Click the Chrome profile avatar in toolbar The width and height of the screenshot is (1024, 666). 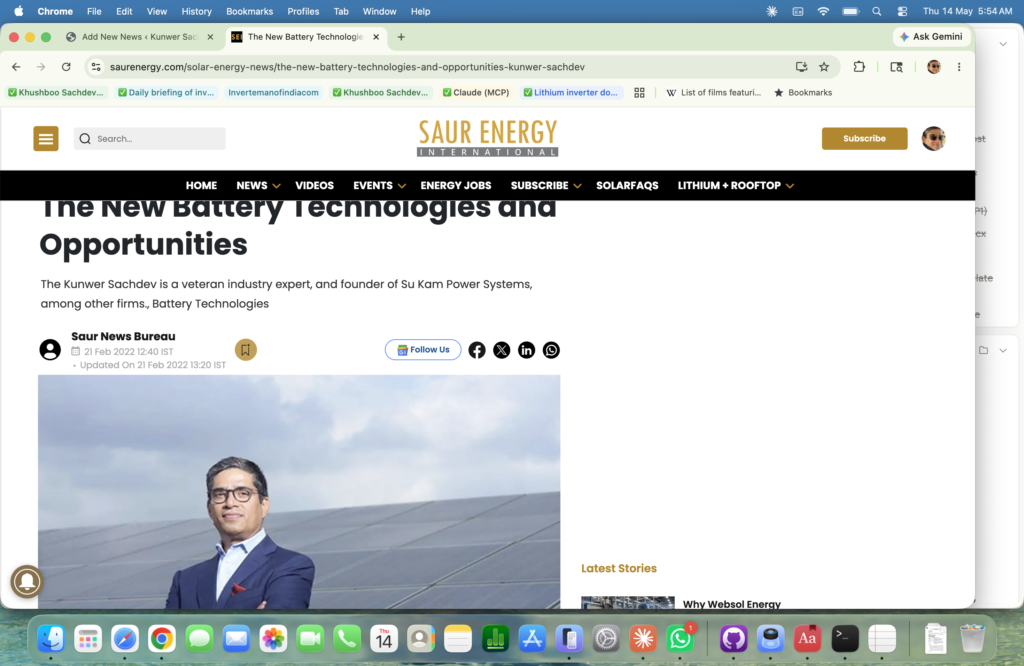pos(934,67)
